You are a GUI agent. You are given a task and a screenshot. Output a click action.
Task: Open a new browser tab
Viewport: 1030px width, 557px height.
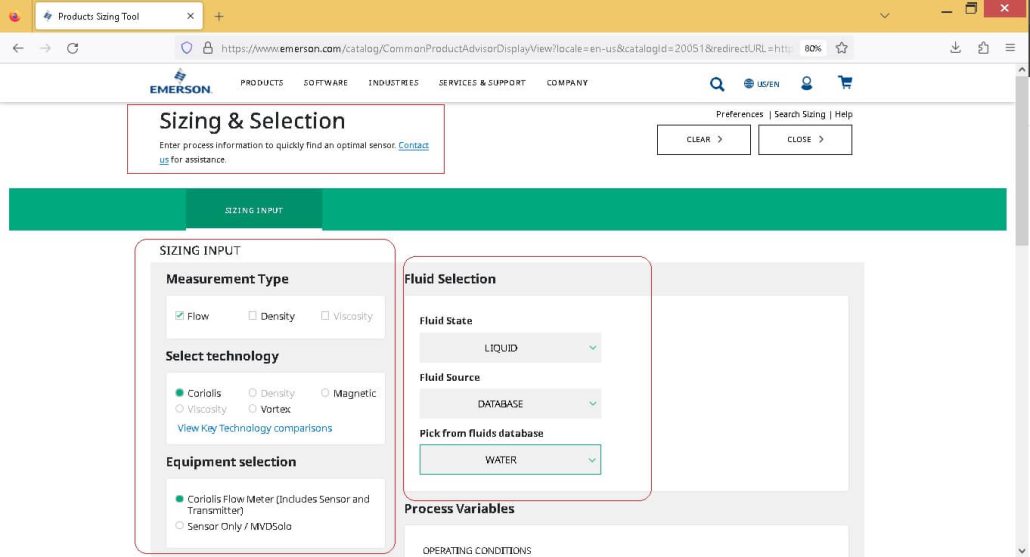coord(219,16)
